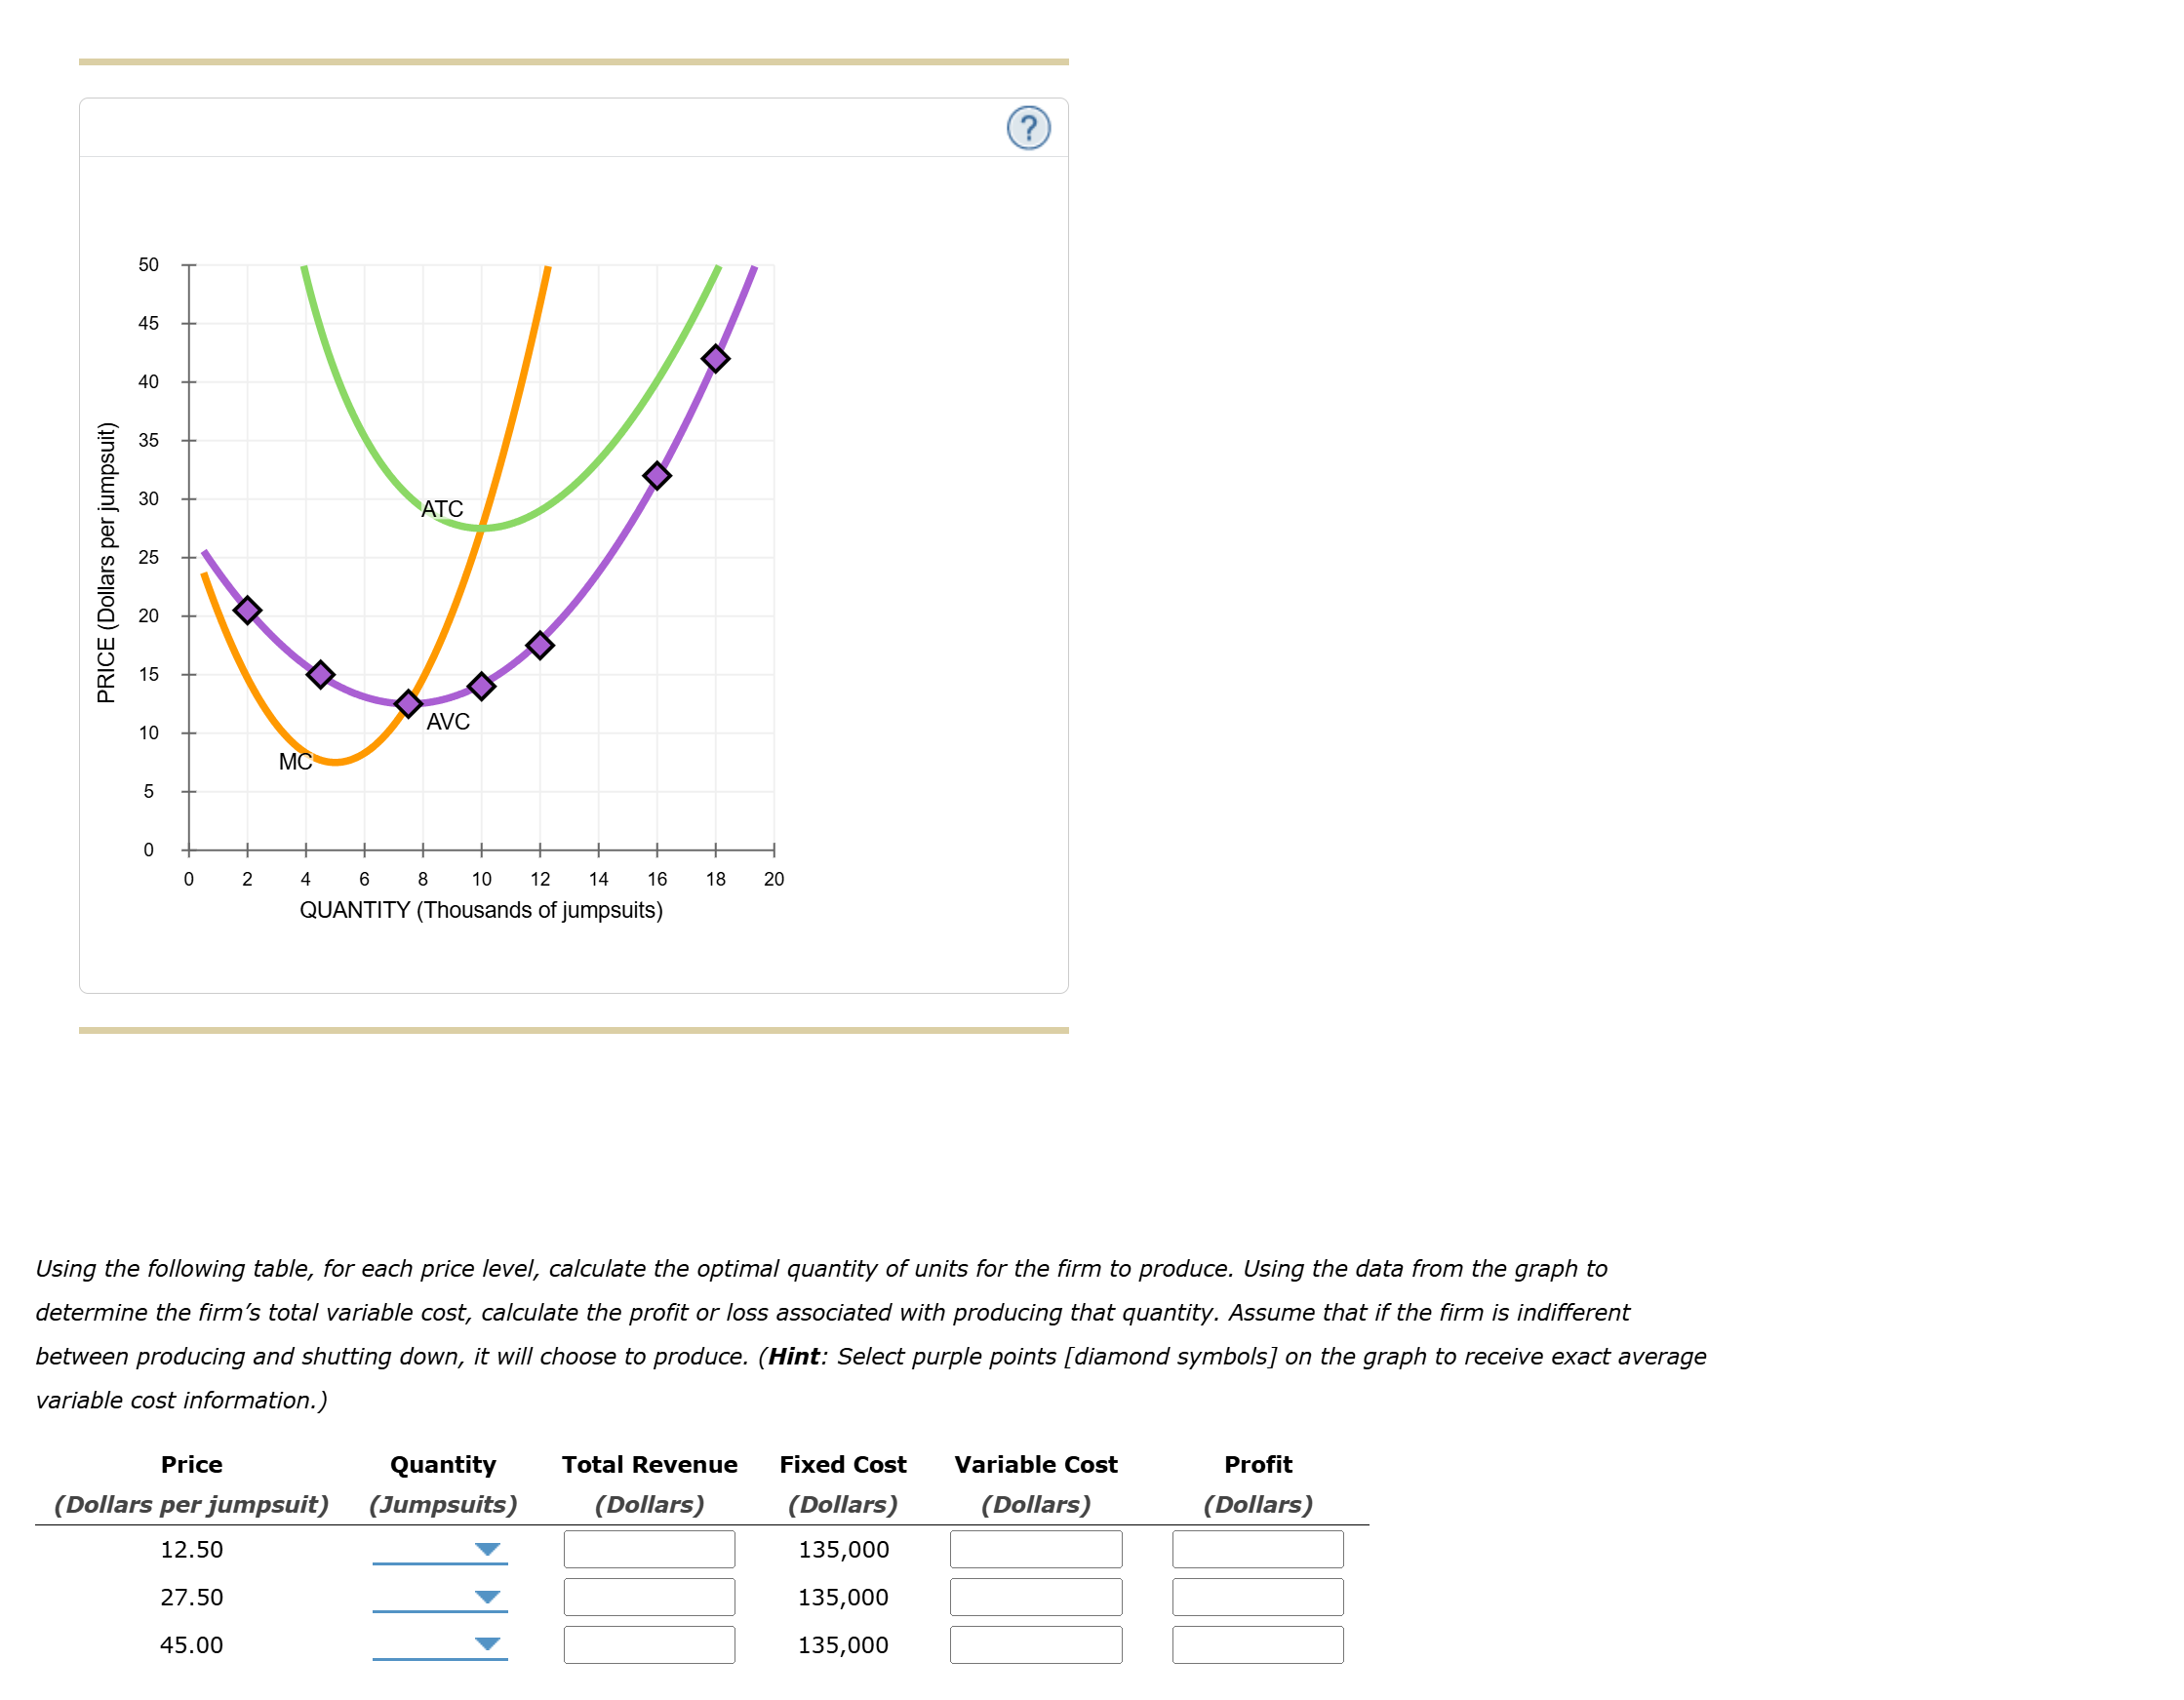Click the 45.00 price cell
Viewport: 2184px width, 1700px height.
(x=192, y=1644)
